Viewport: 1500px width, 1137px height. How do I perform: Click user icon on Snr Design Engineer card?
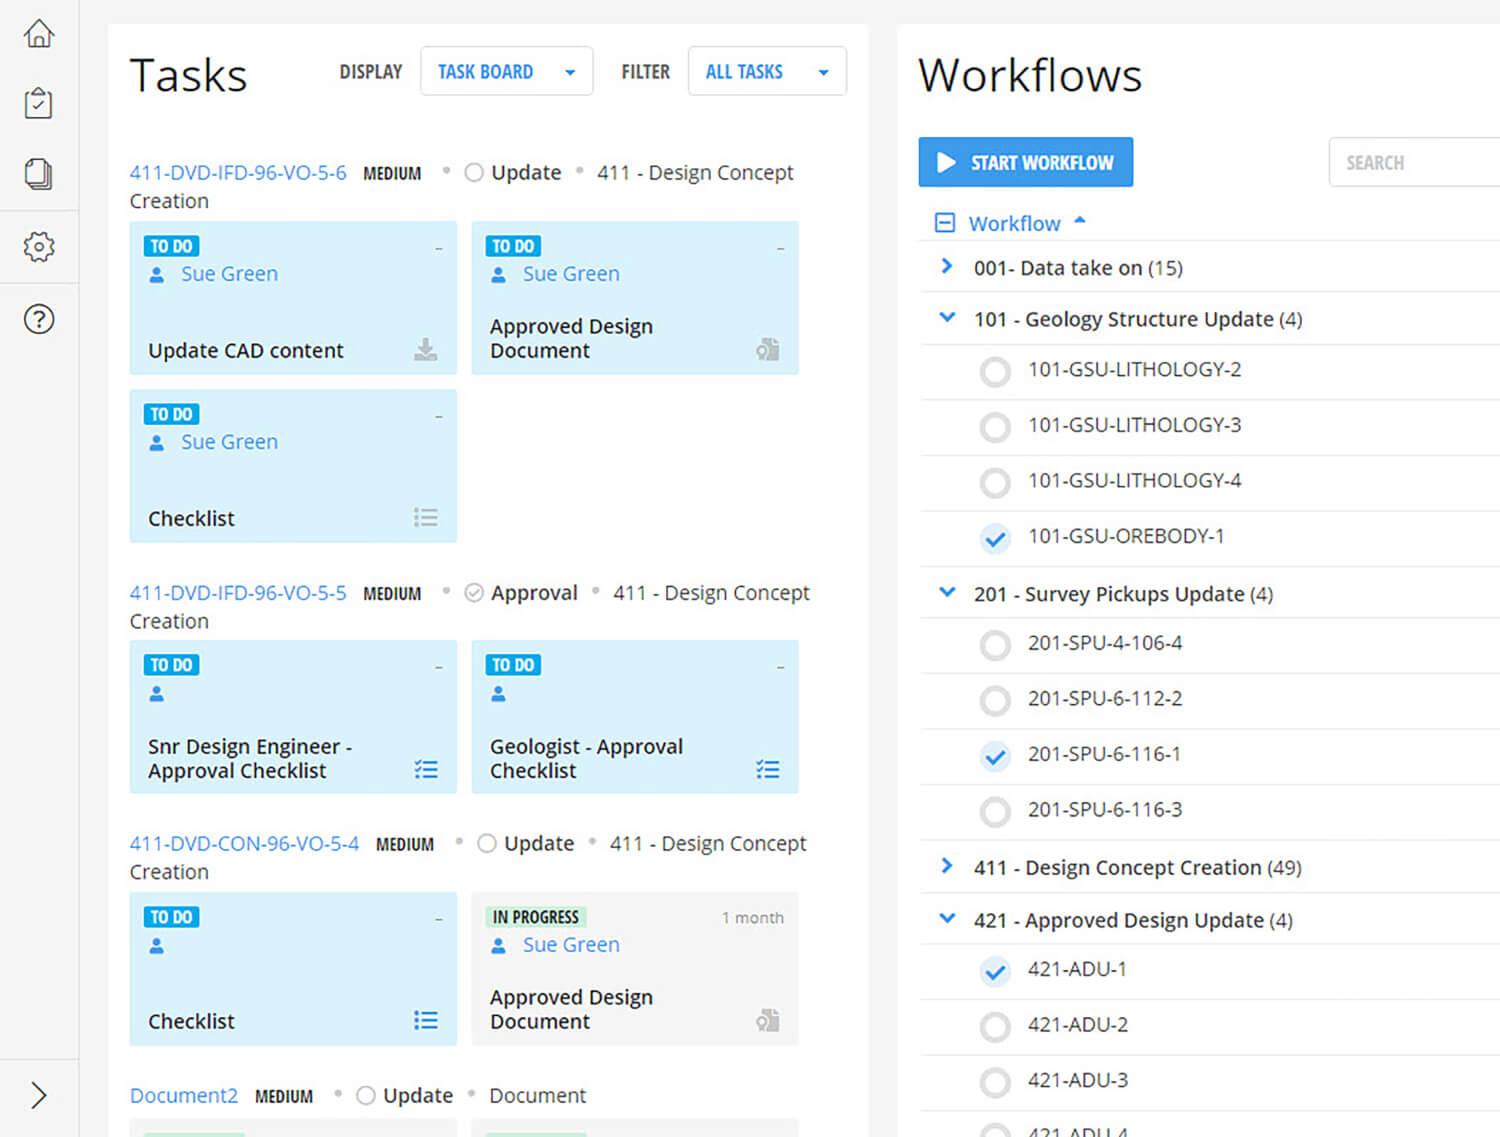coord(157,694)
